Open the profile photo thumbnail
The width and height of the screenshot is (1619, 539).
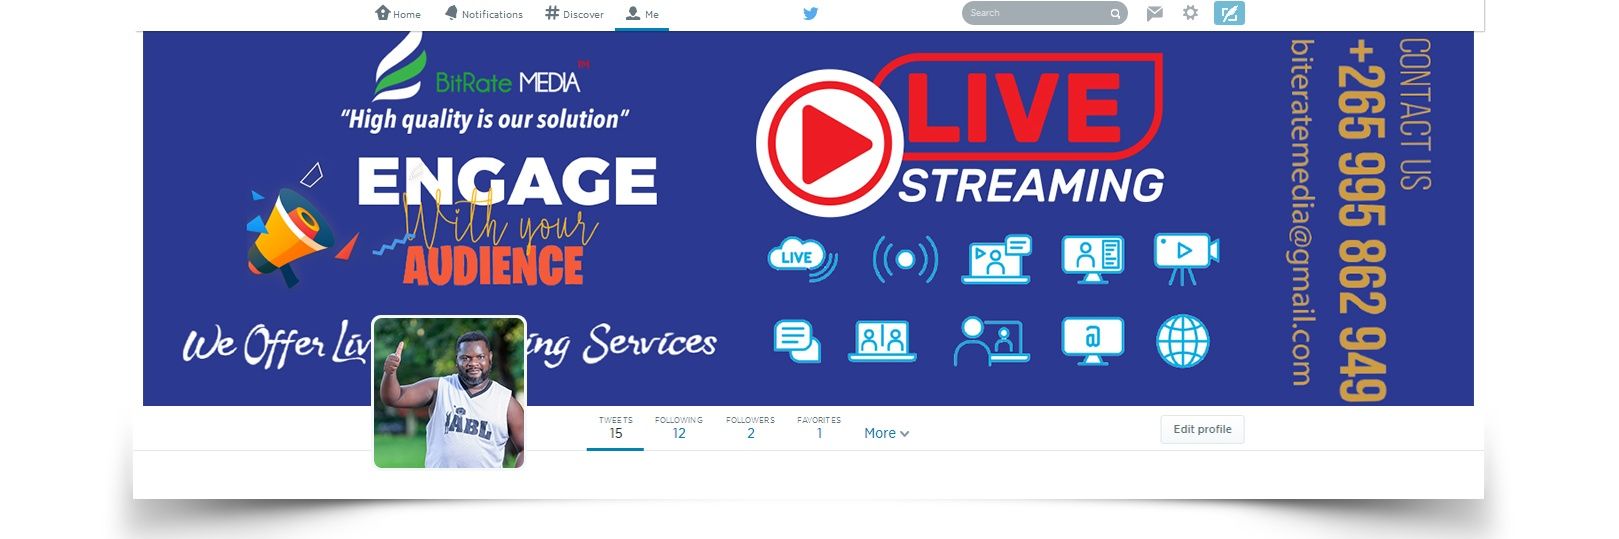click(x=449, y=392)
